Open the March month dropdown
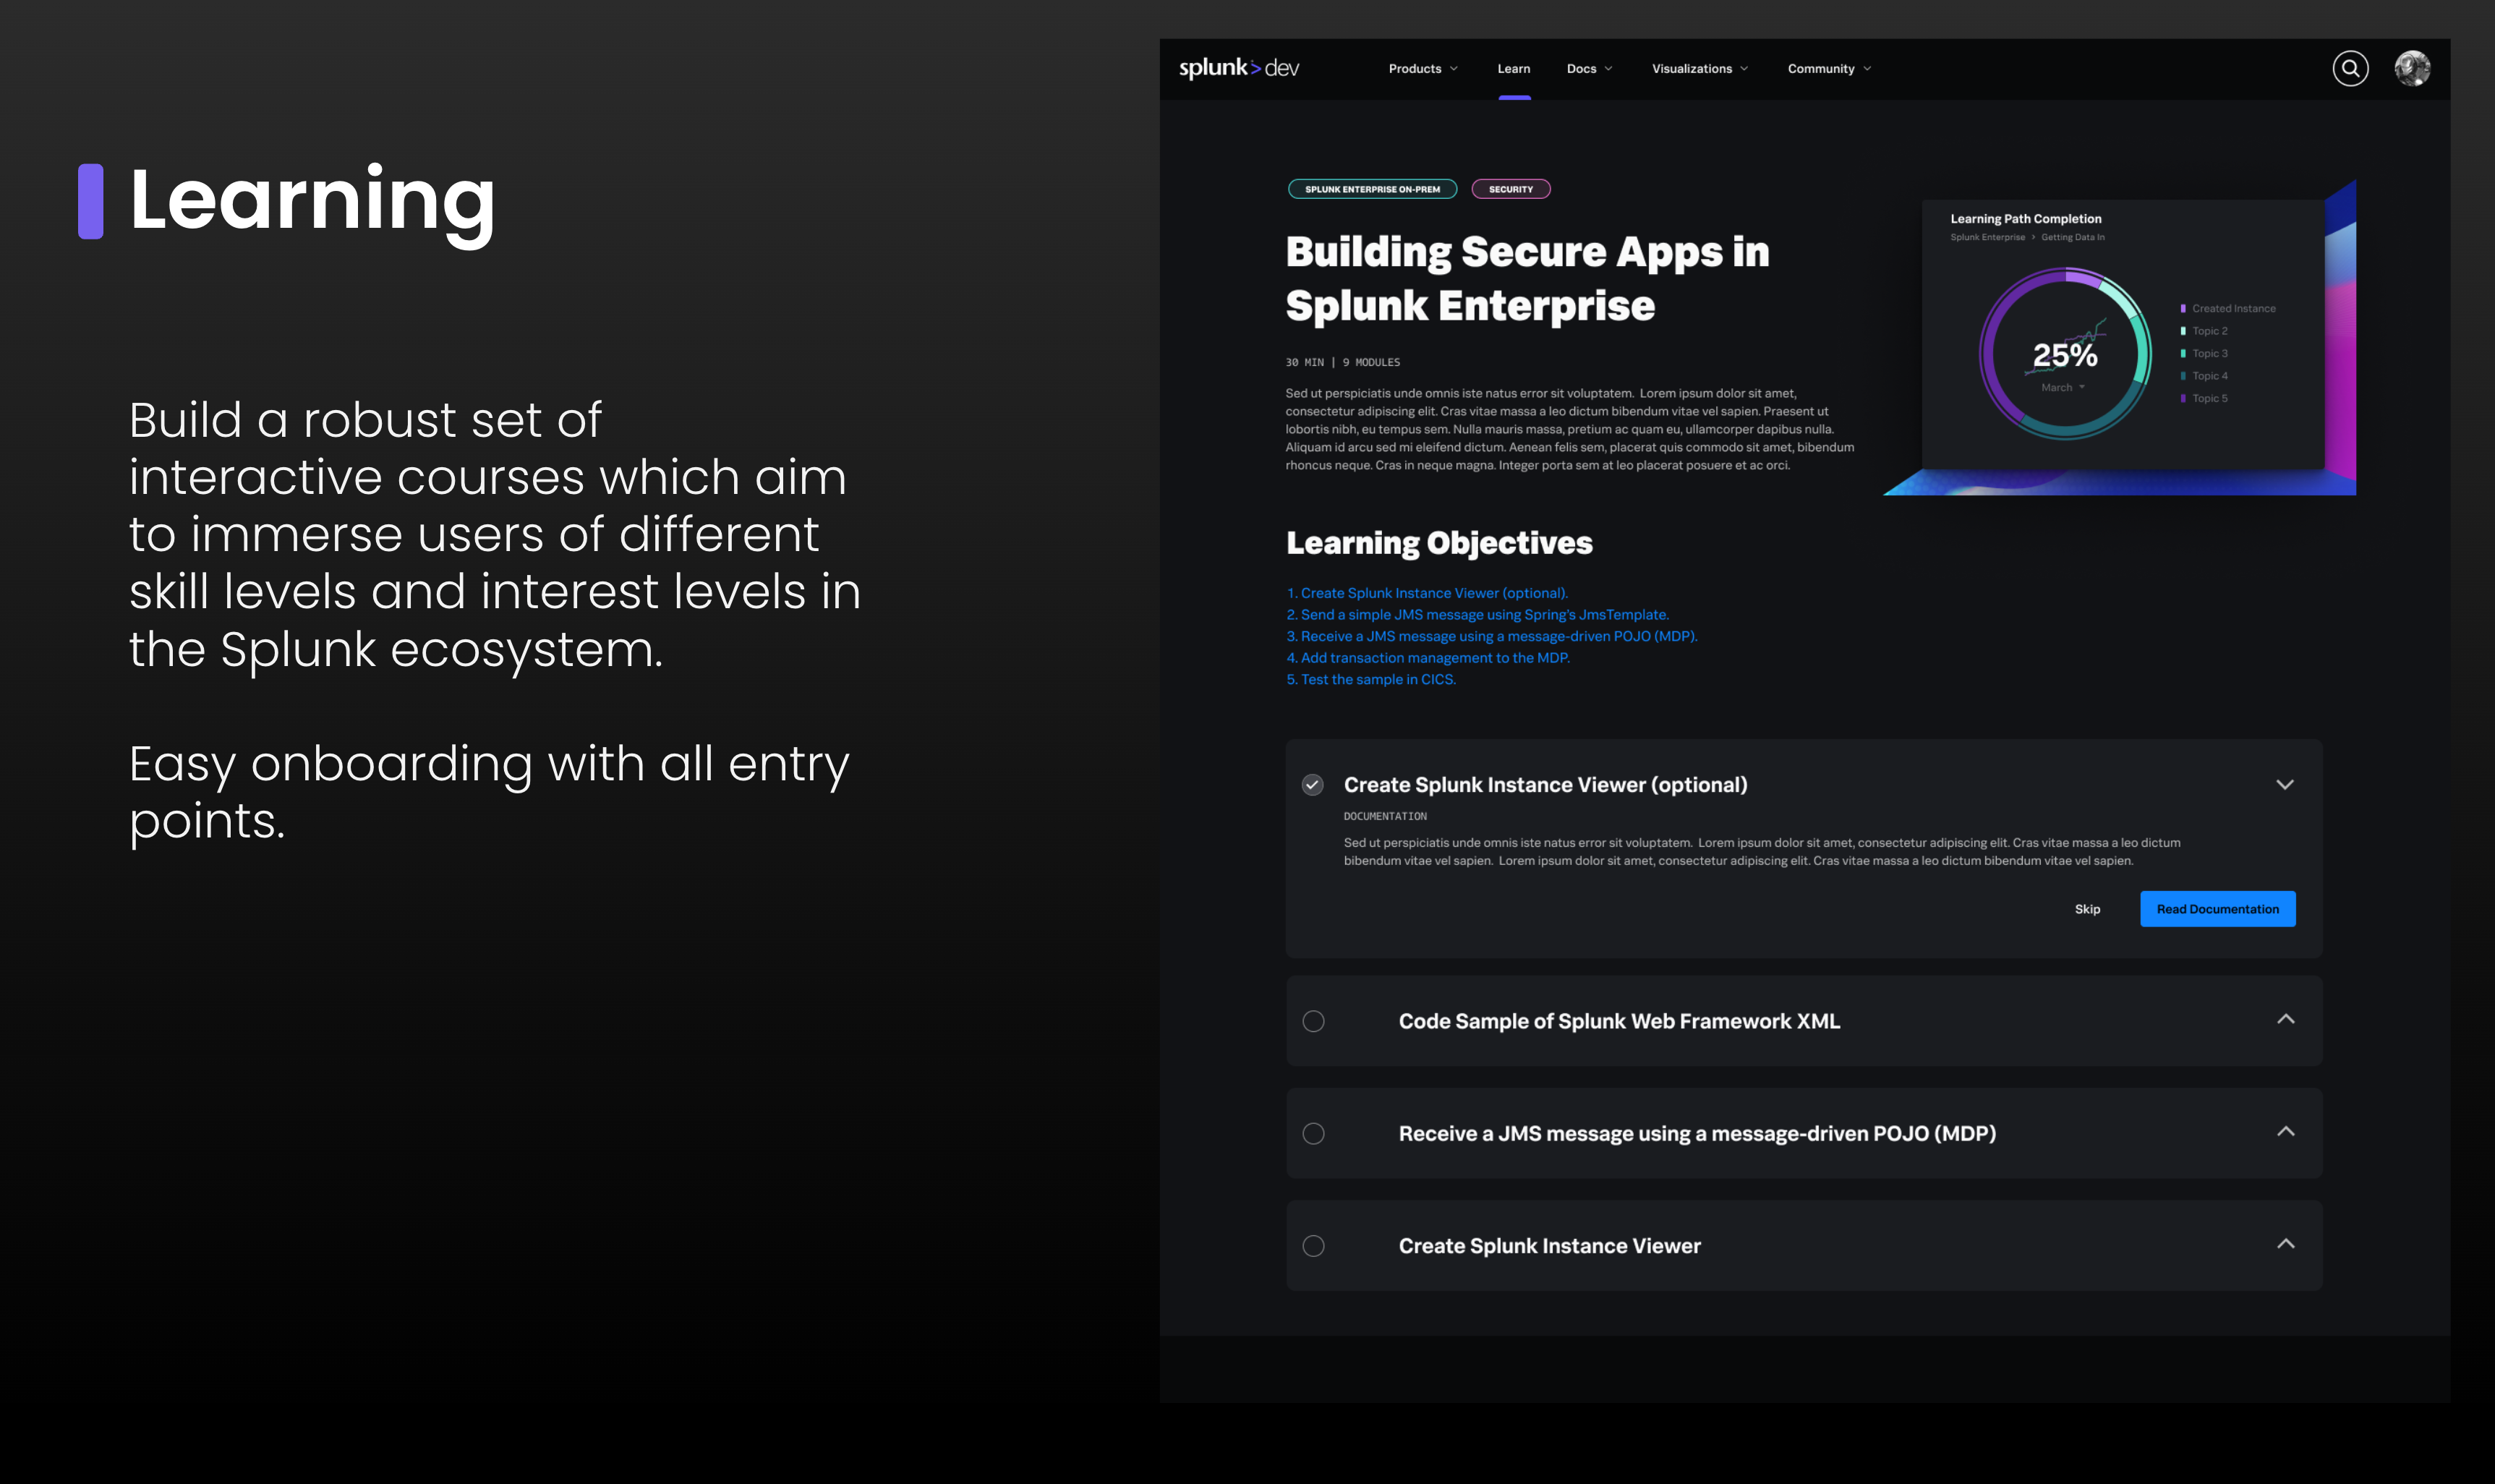 2063,388
